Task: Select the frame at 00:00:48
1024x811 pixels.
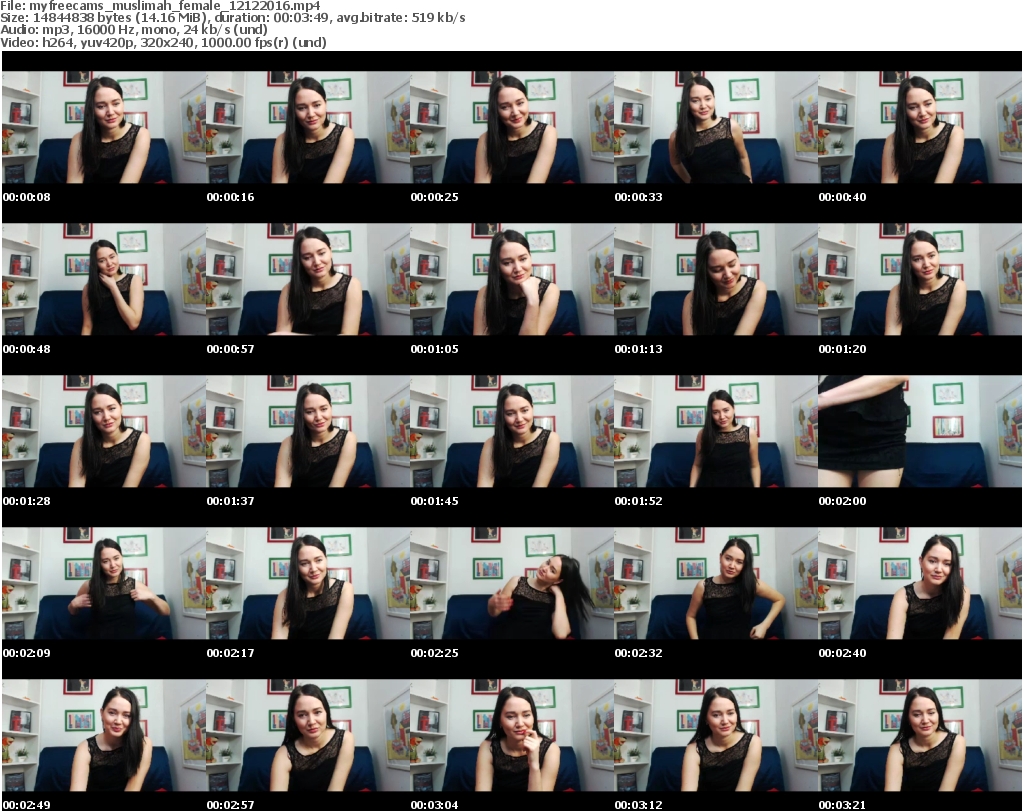Action: click(104, 279)
